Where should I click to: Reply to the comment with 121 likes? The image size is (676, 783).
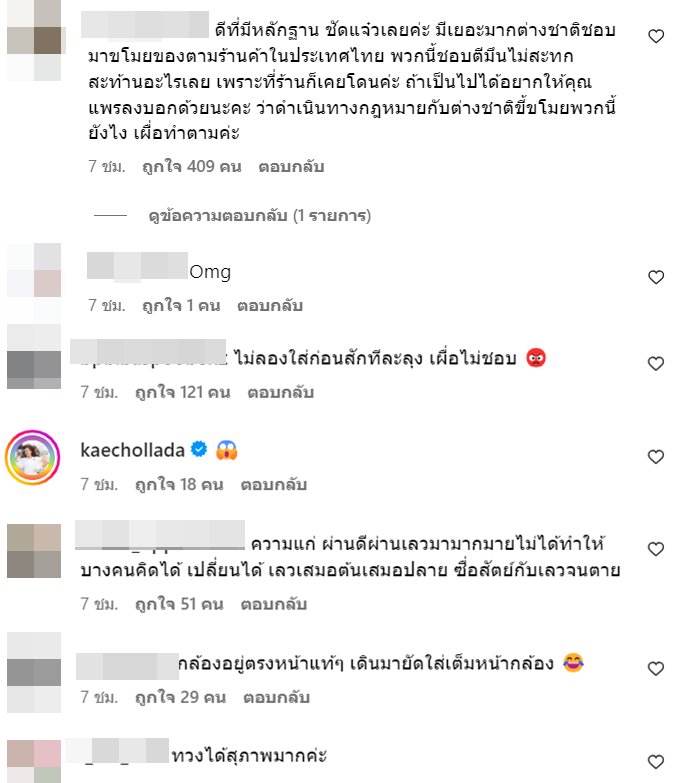coord(281,392)
